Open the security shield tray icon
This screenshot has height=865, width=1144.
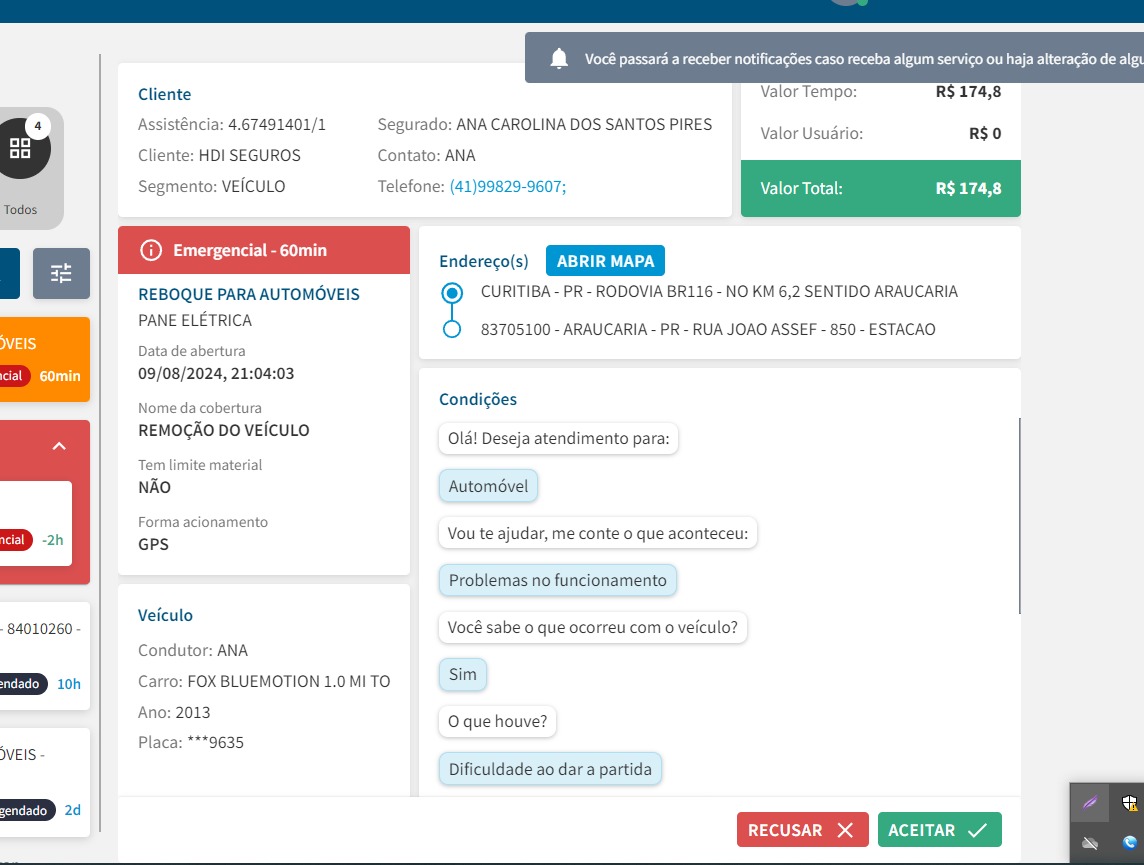coord(1129,803)
